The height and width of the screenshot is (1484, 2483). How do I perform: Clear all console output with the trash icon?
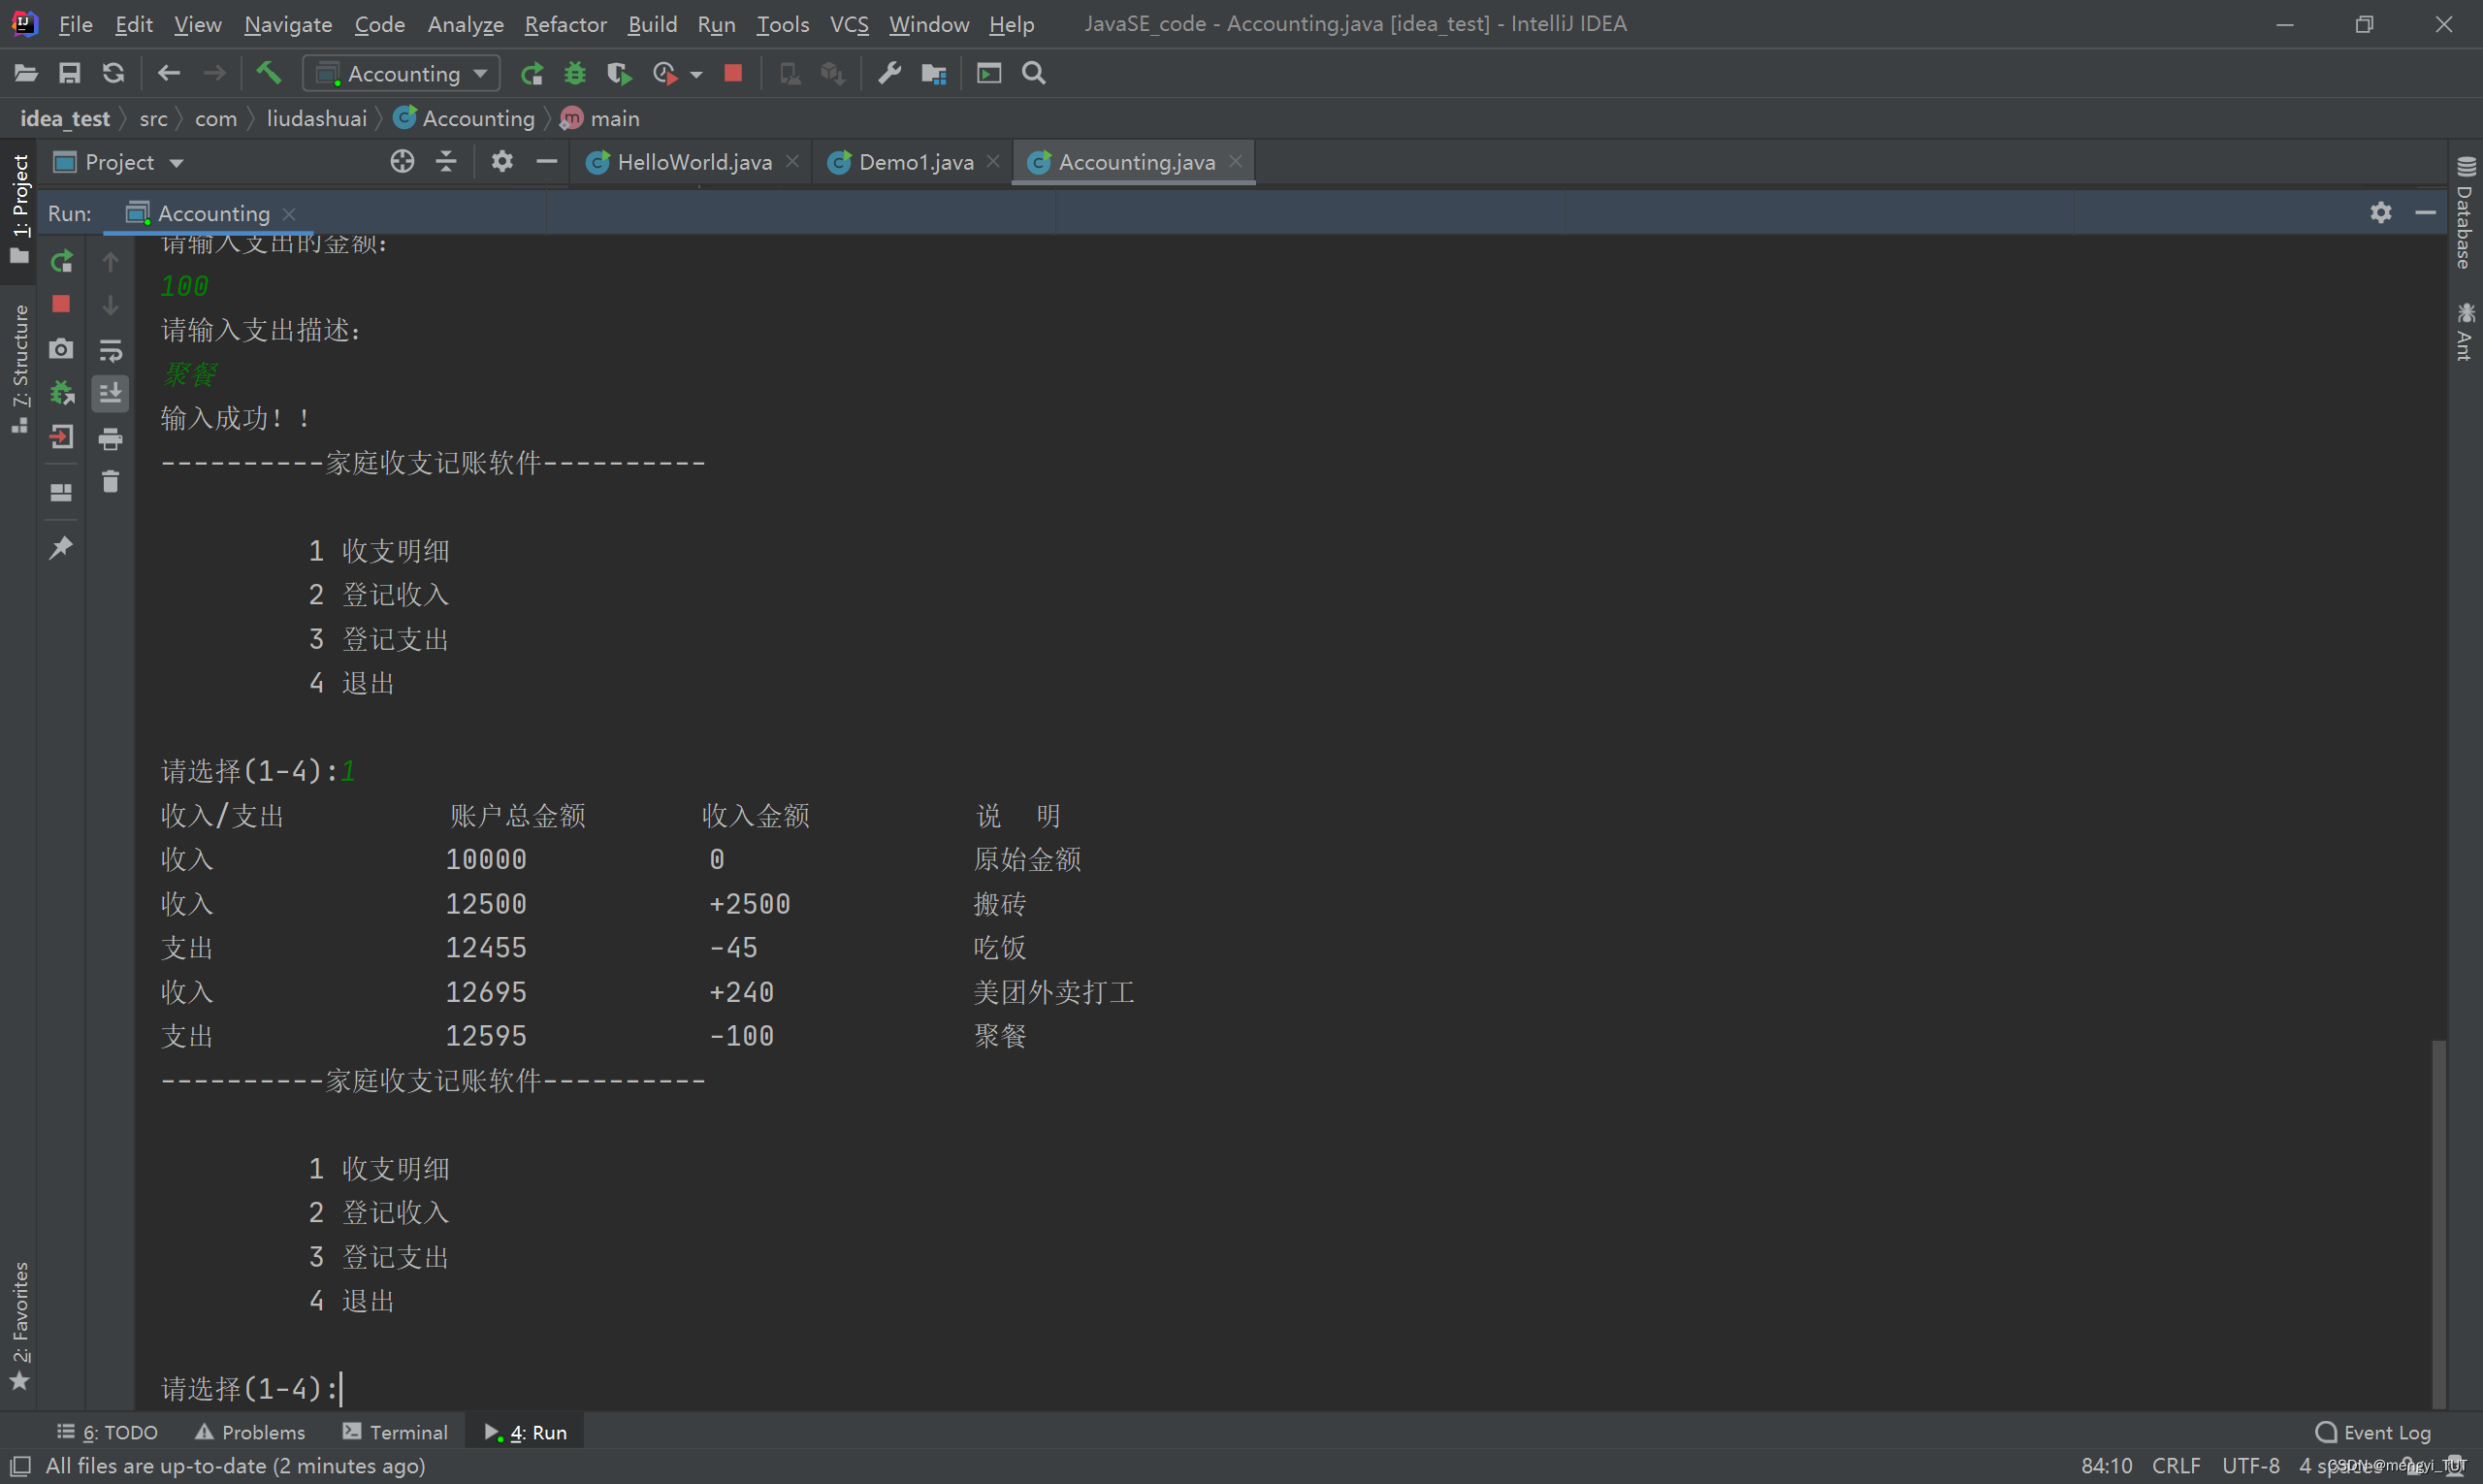pyautogui.click(x=111, y=483)
